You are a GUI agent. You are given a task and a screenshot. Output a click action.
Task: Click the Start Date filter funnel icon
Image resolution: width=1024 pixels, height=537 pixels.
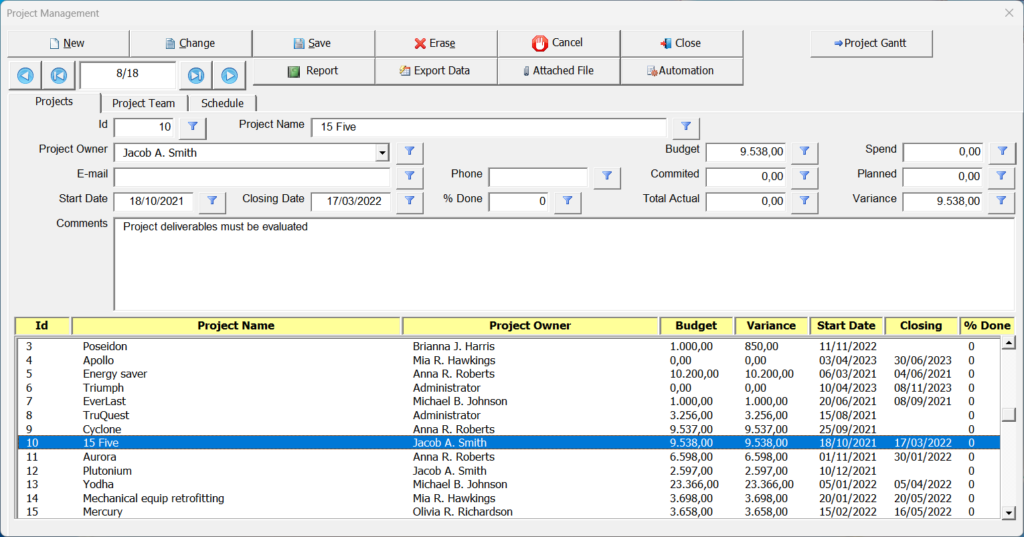[212, 201]
